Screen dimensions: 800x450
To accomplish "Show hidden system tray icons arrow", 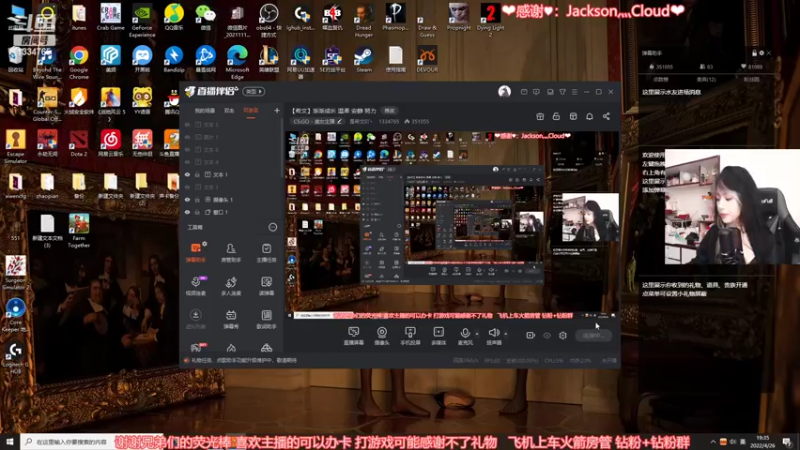I will [713, 441].
